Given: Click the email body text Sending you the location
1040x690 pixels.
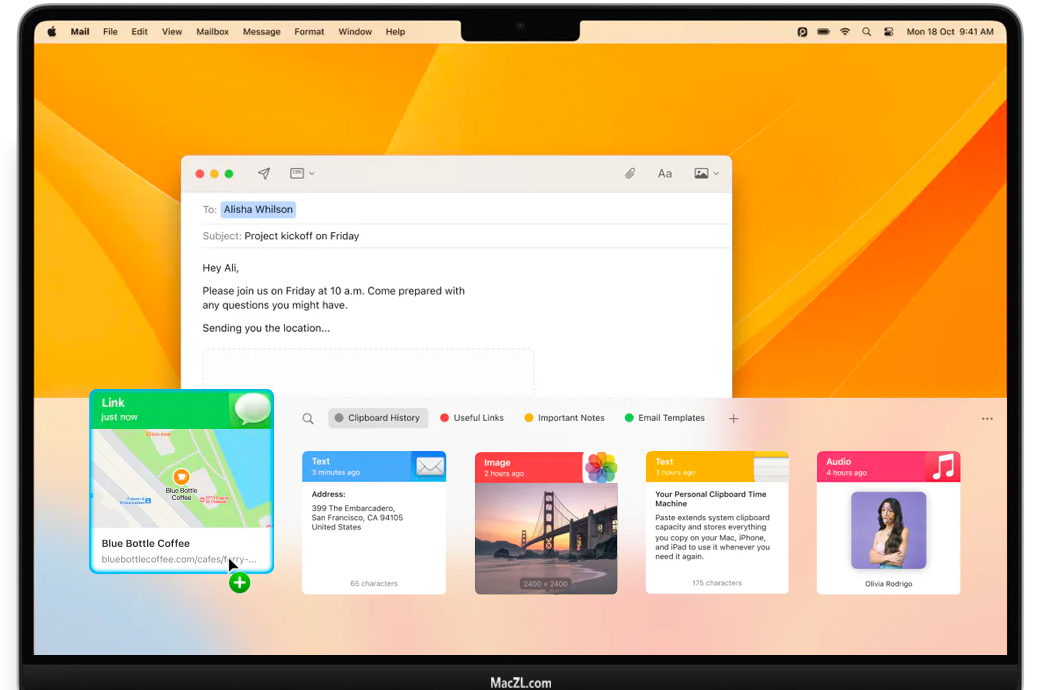Looking at the screenshot, I should [266, 328].
